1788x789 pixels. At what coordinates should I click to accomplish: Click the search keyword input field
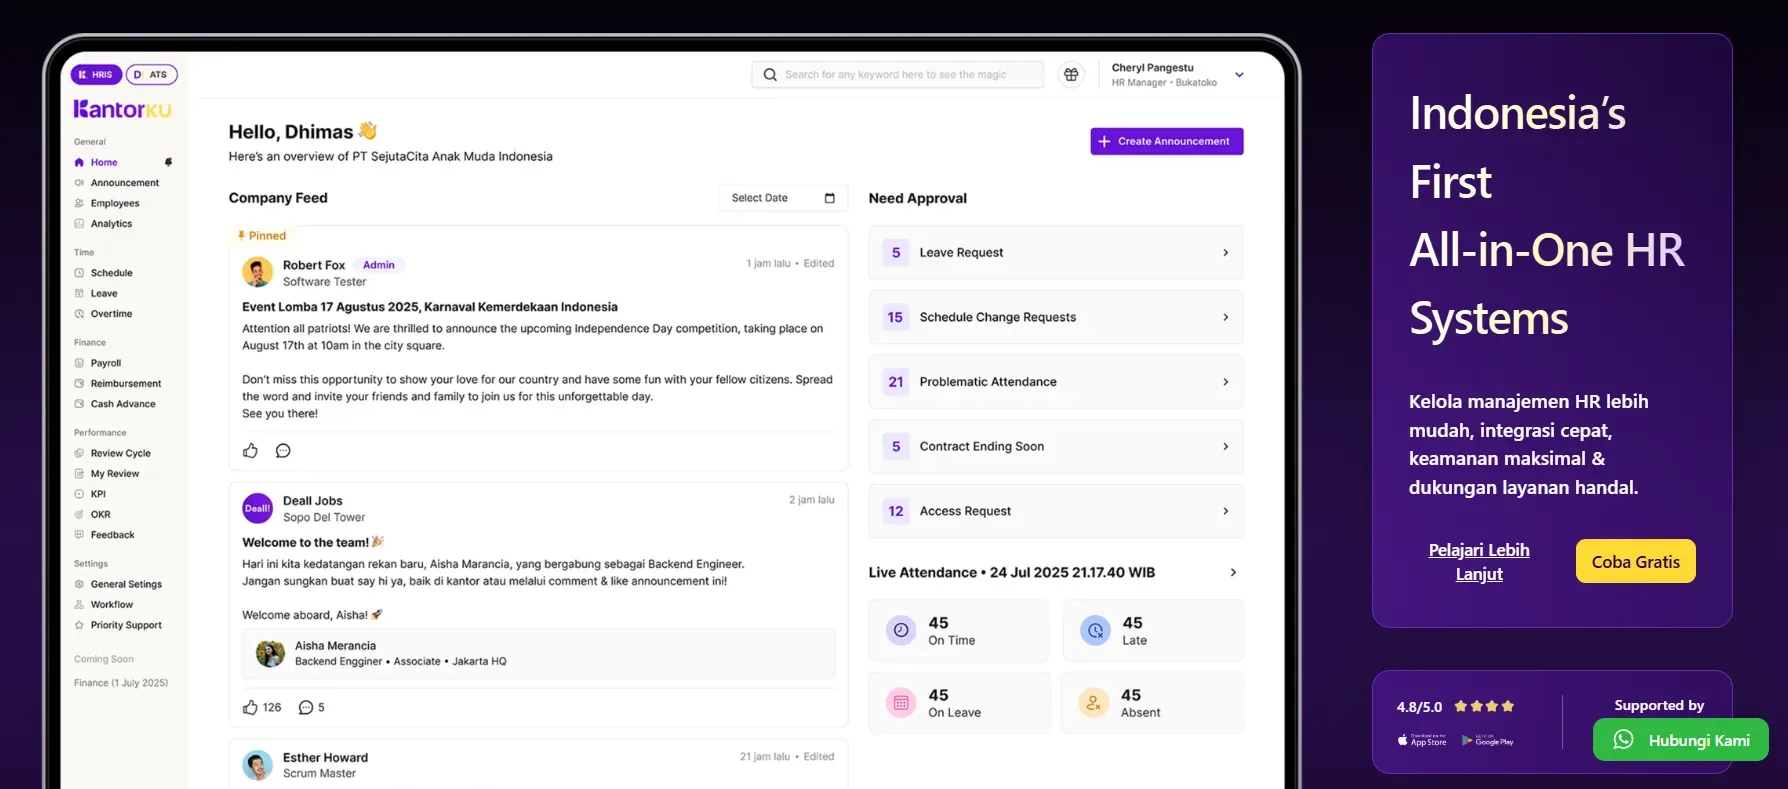(x=905, y=75)
